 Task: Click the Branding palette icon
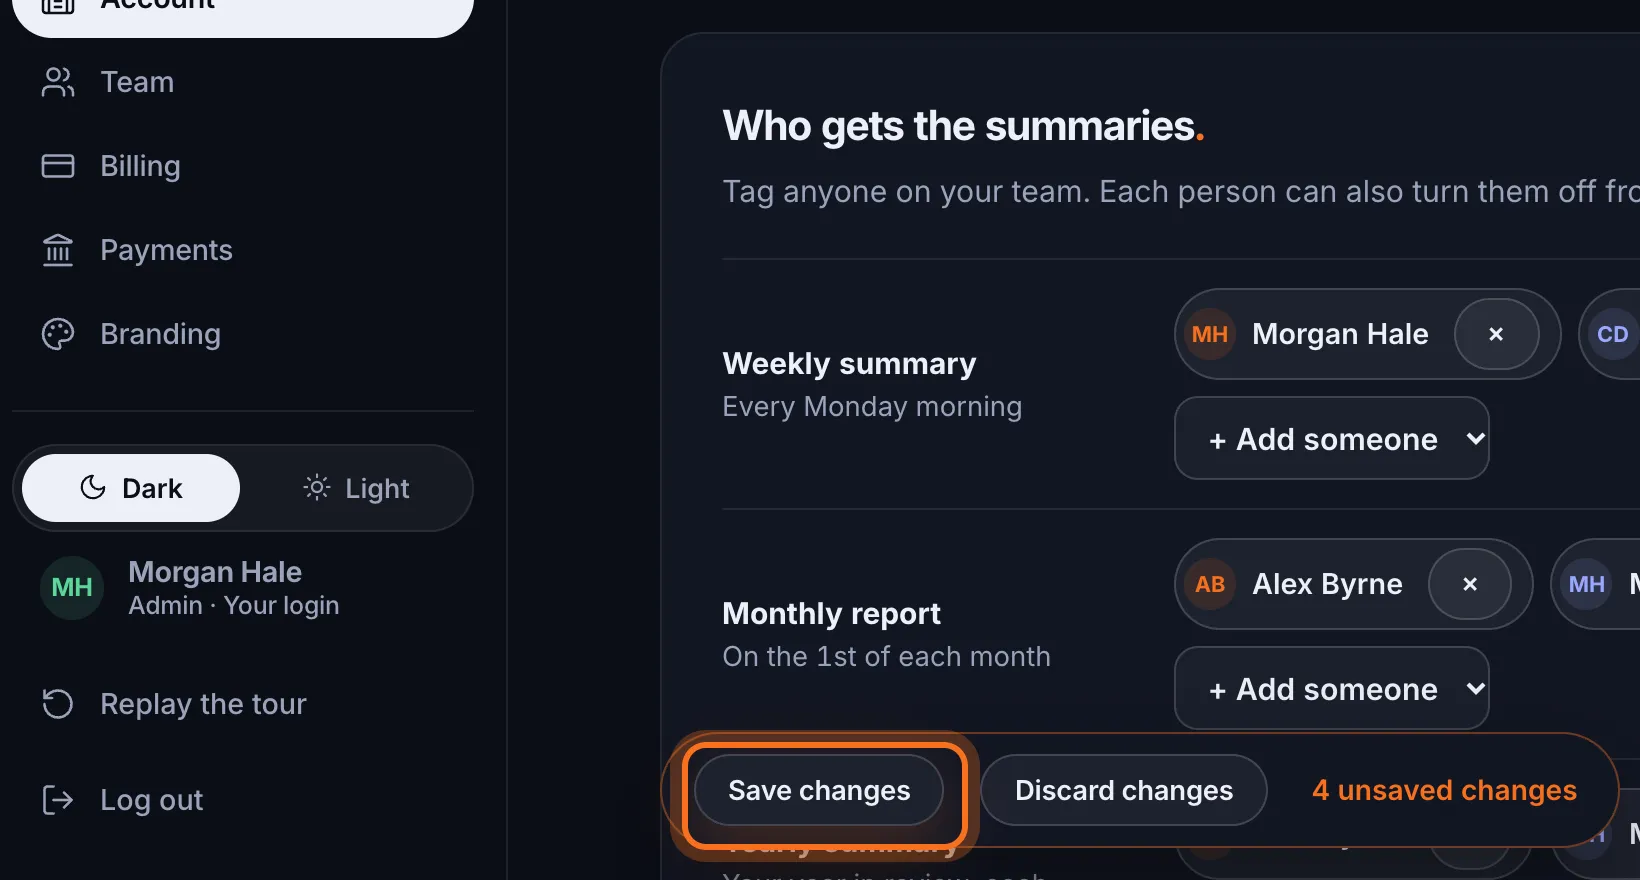(x=58, y=334)
